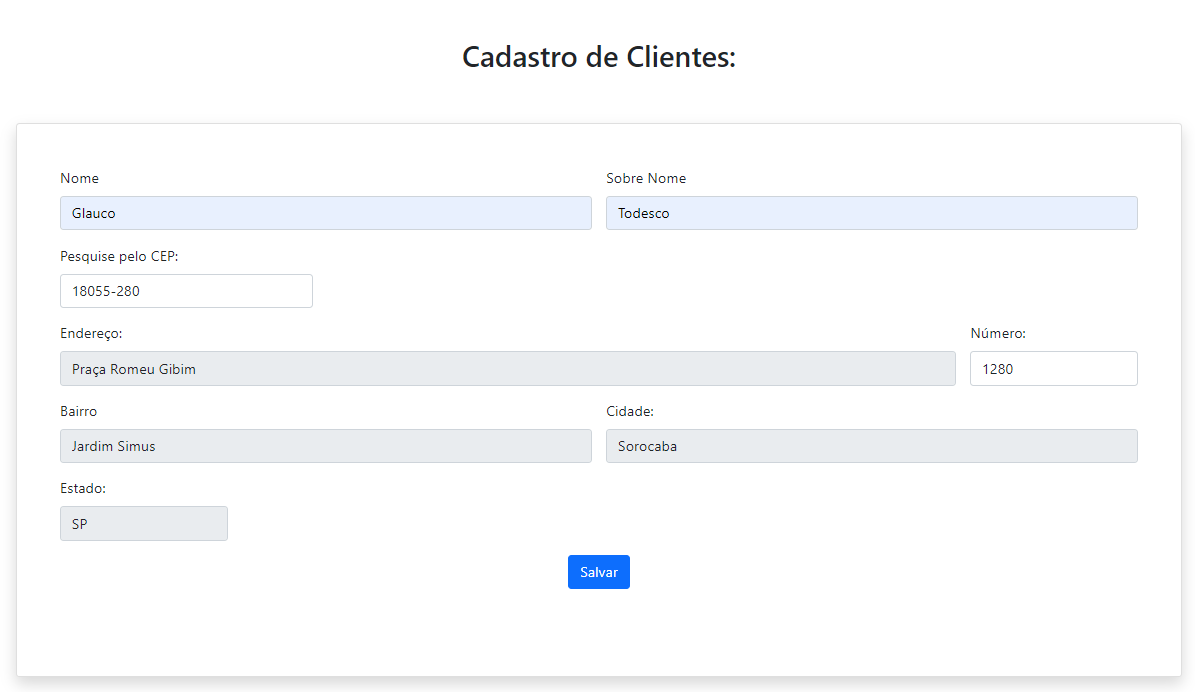1195x692 pixels.
Task: Click the "Cidade:" label
Action: 630,411
